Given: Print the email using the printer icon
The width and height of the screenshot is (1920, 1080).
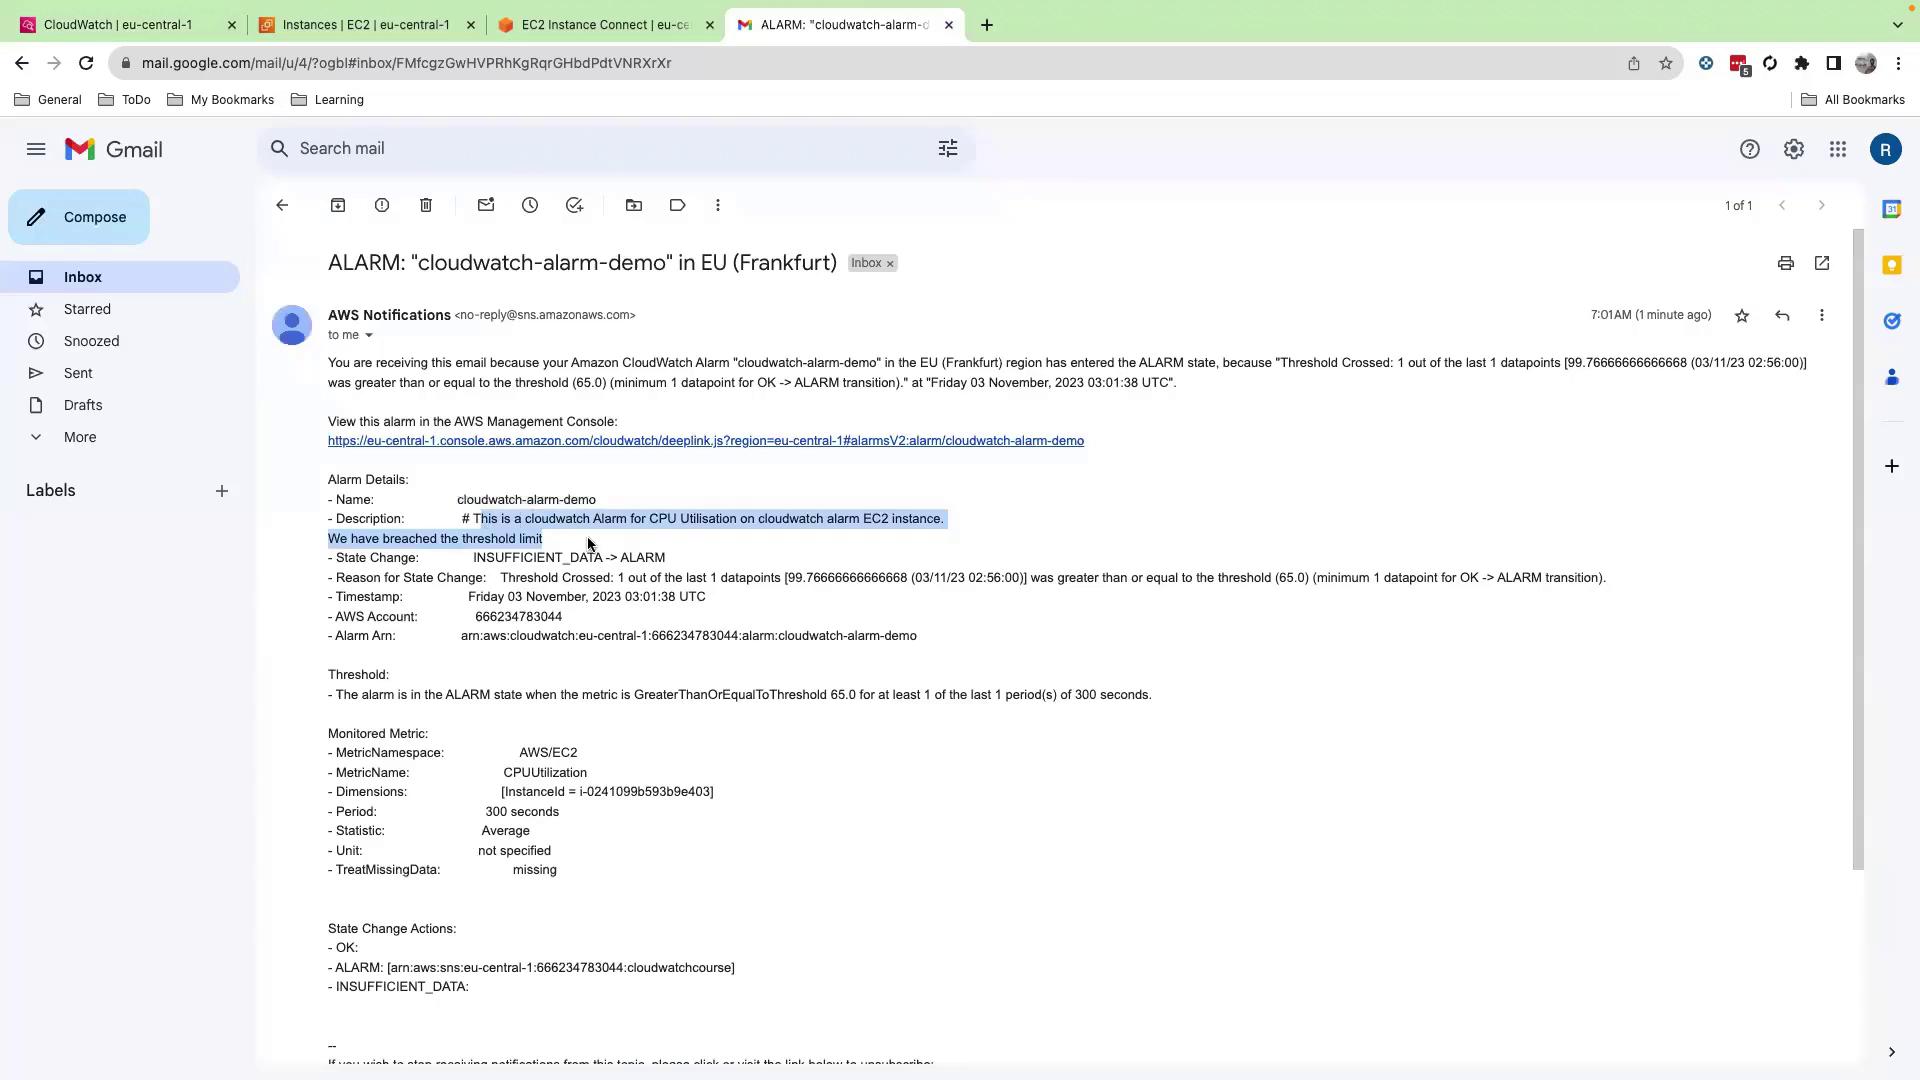Looking at the screenshot, I should tap(1785, 263).
